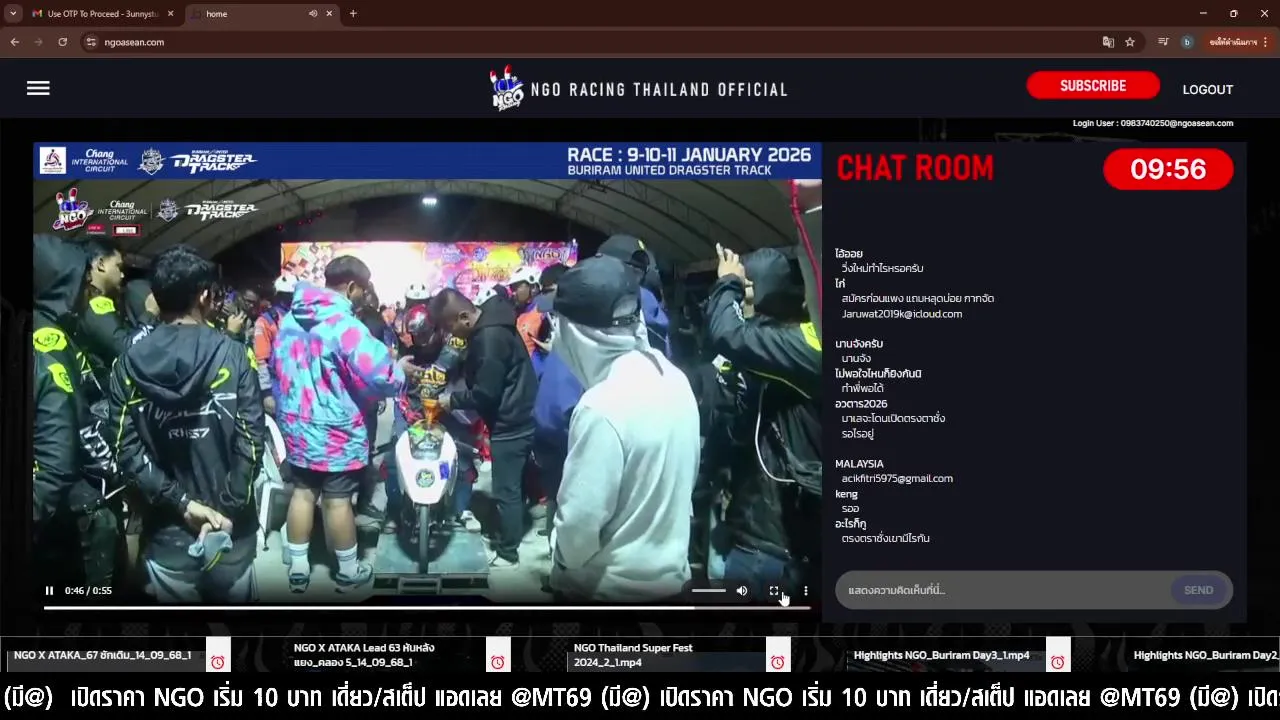The width and height of the screenshot is (1280, 720).
Task: Click the Login User email text
Action: point(1153,123)
